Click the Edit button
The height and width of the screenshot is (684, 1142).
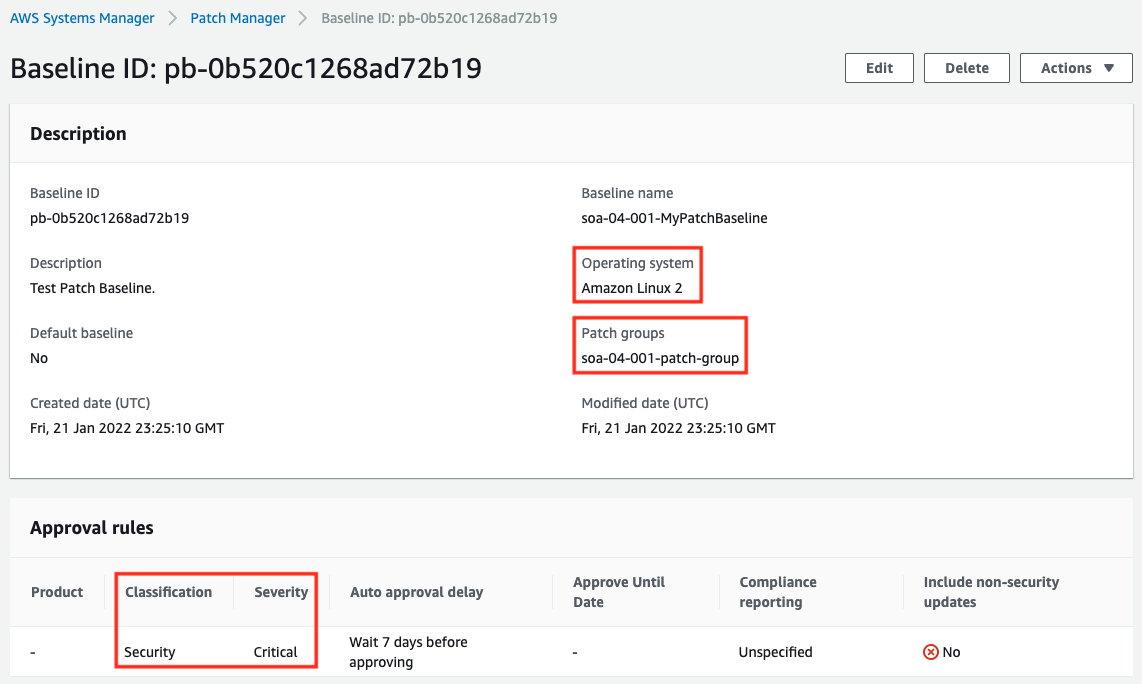(879, 68)
